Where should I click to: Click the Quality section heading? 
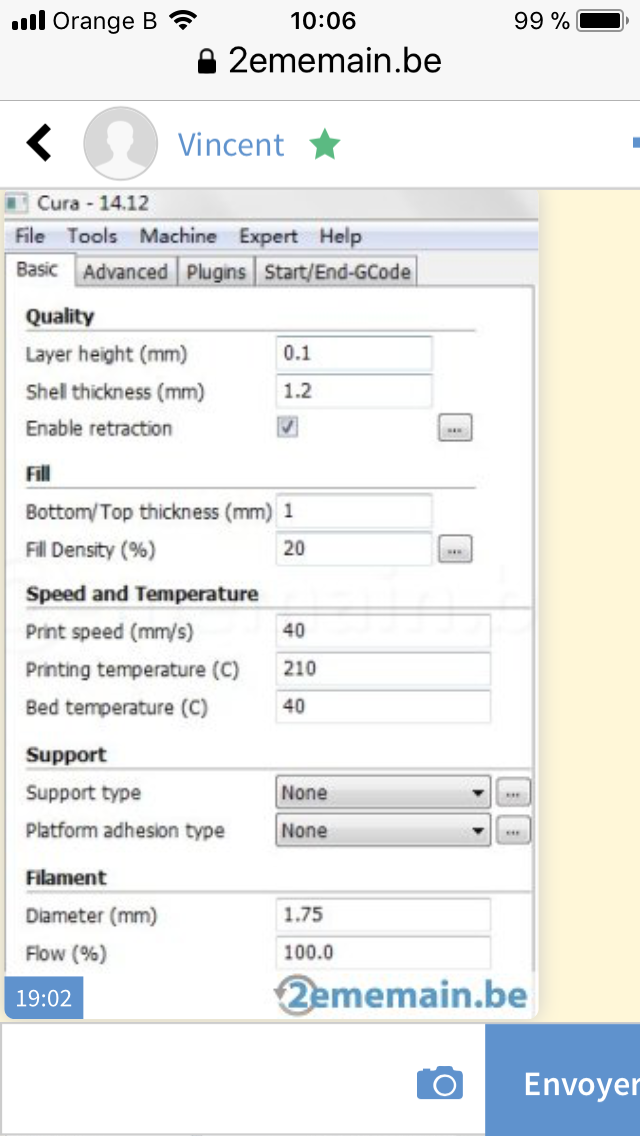pyautogui.click(x=60, y=317)
